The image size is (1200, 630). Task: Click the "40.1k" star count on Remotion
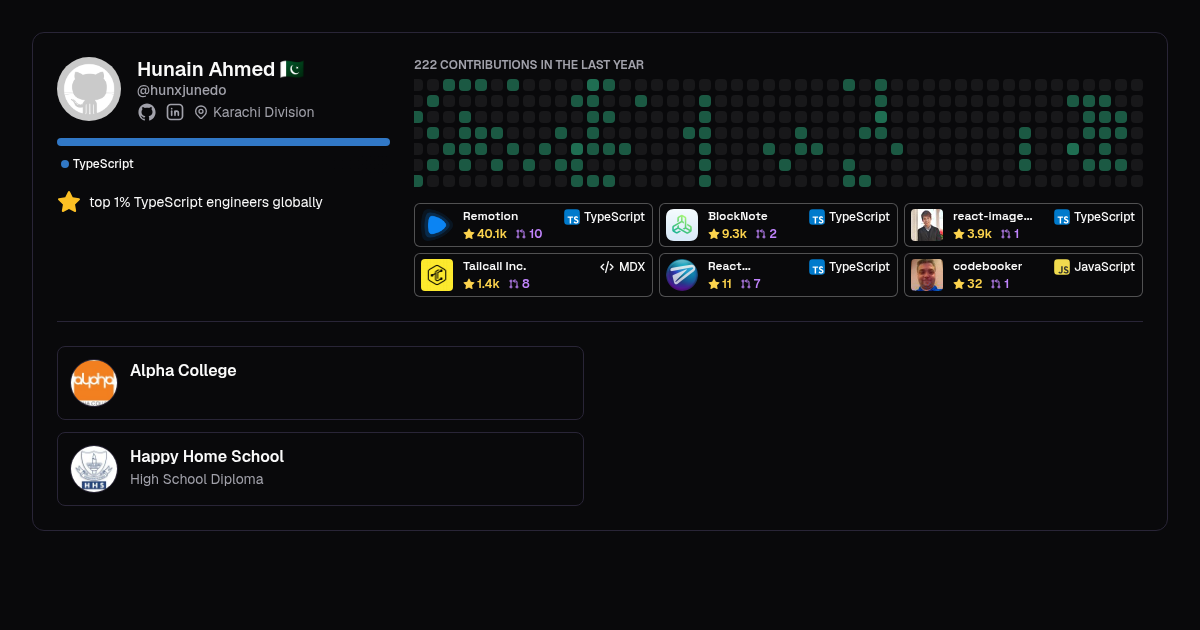[x=492, y=234]
